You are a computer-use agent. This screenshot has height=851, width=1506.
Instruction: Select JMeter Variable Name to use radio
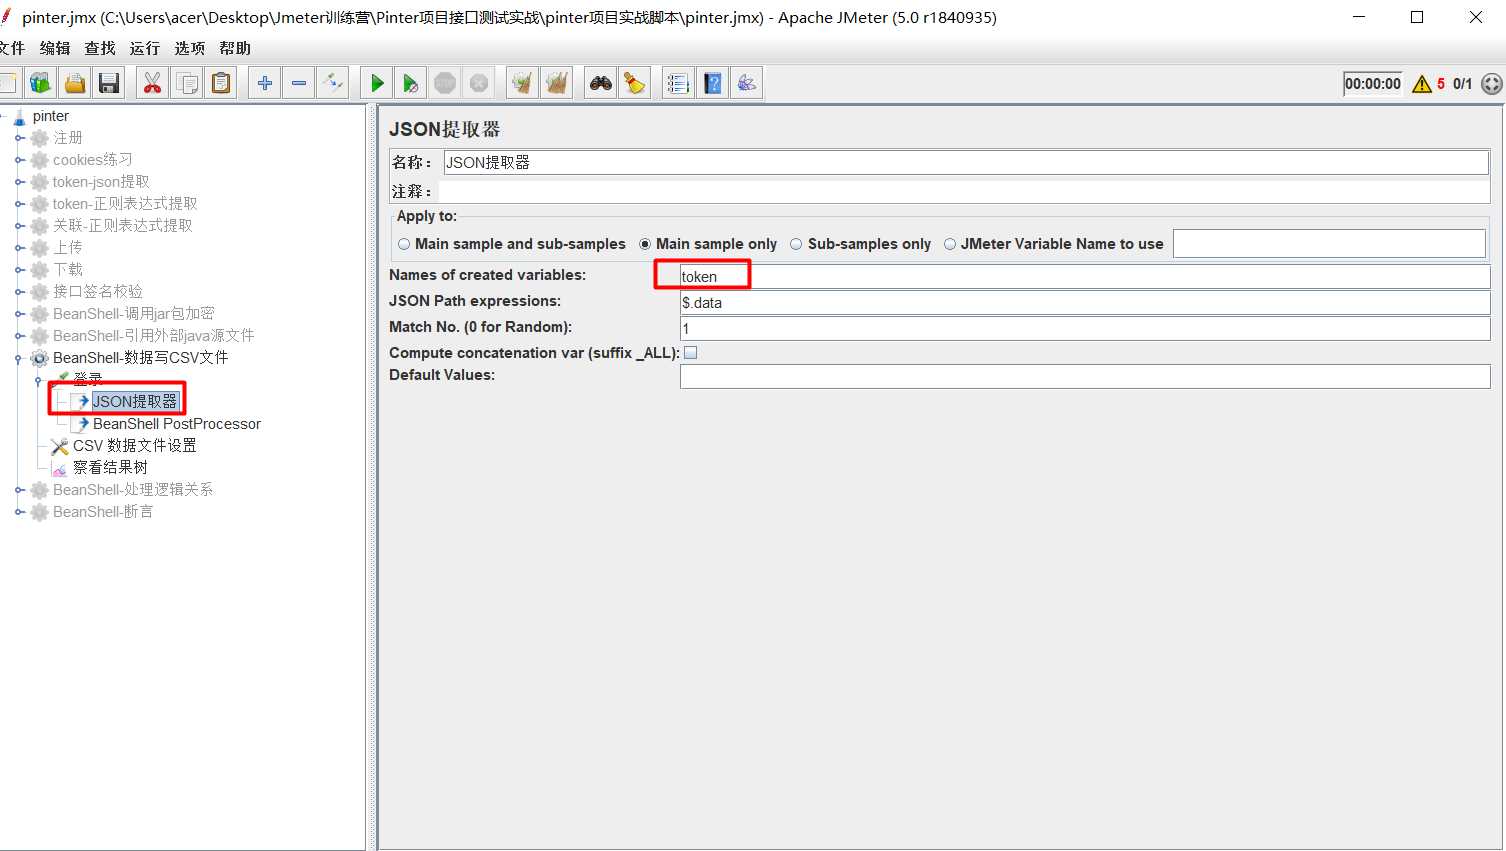[950, 244]
